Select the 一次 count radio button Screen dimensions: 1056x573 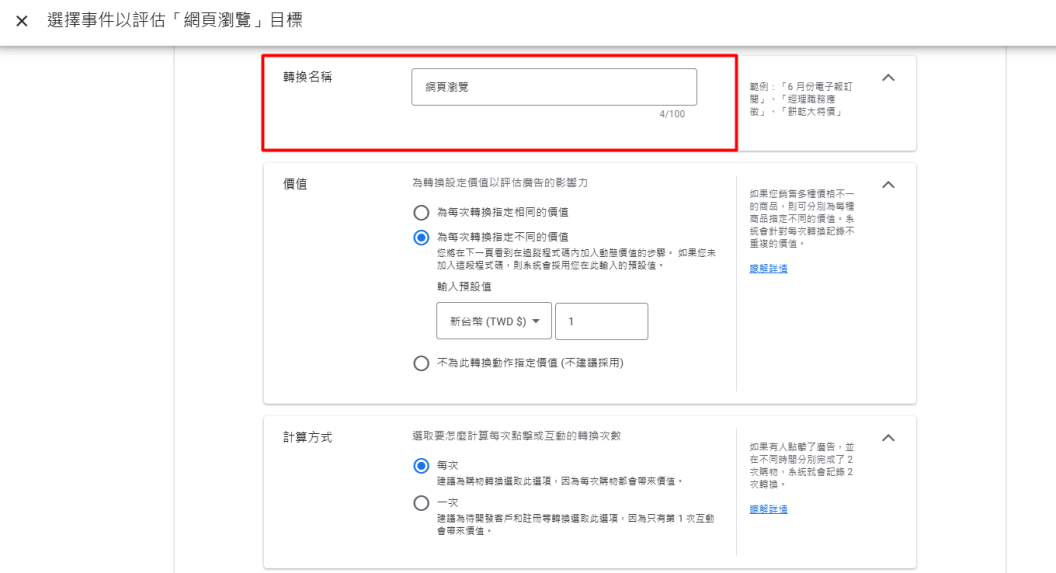(421, 504)
